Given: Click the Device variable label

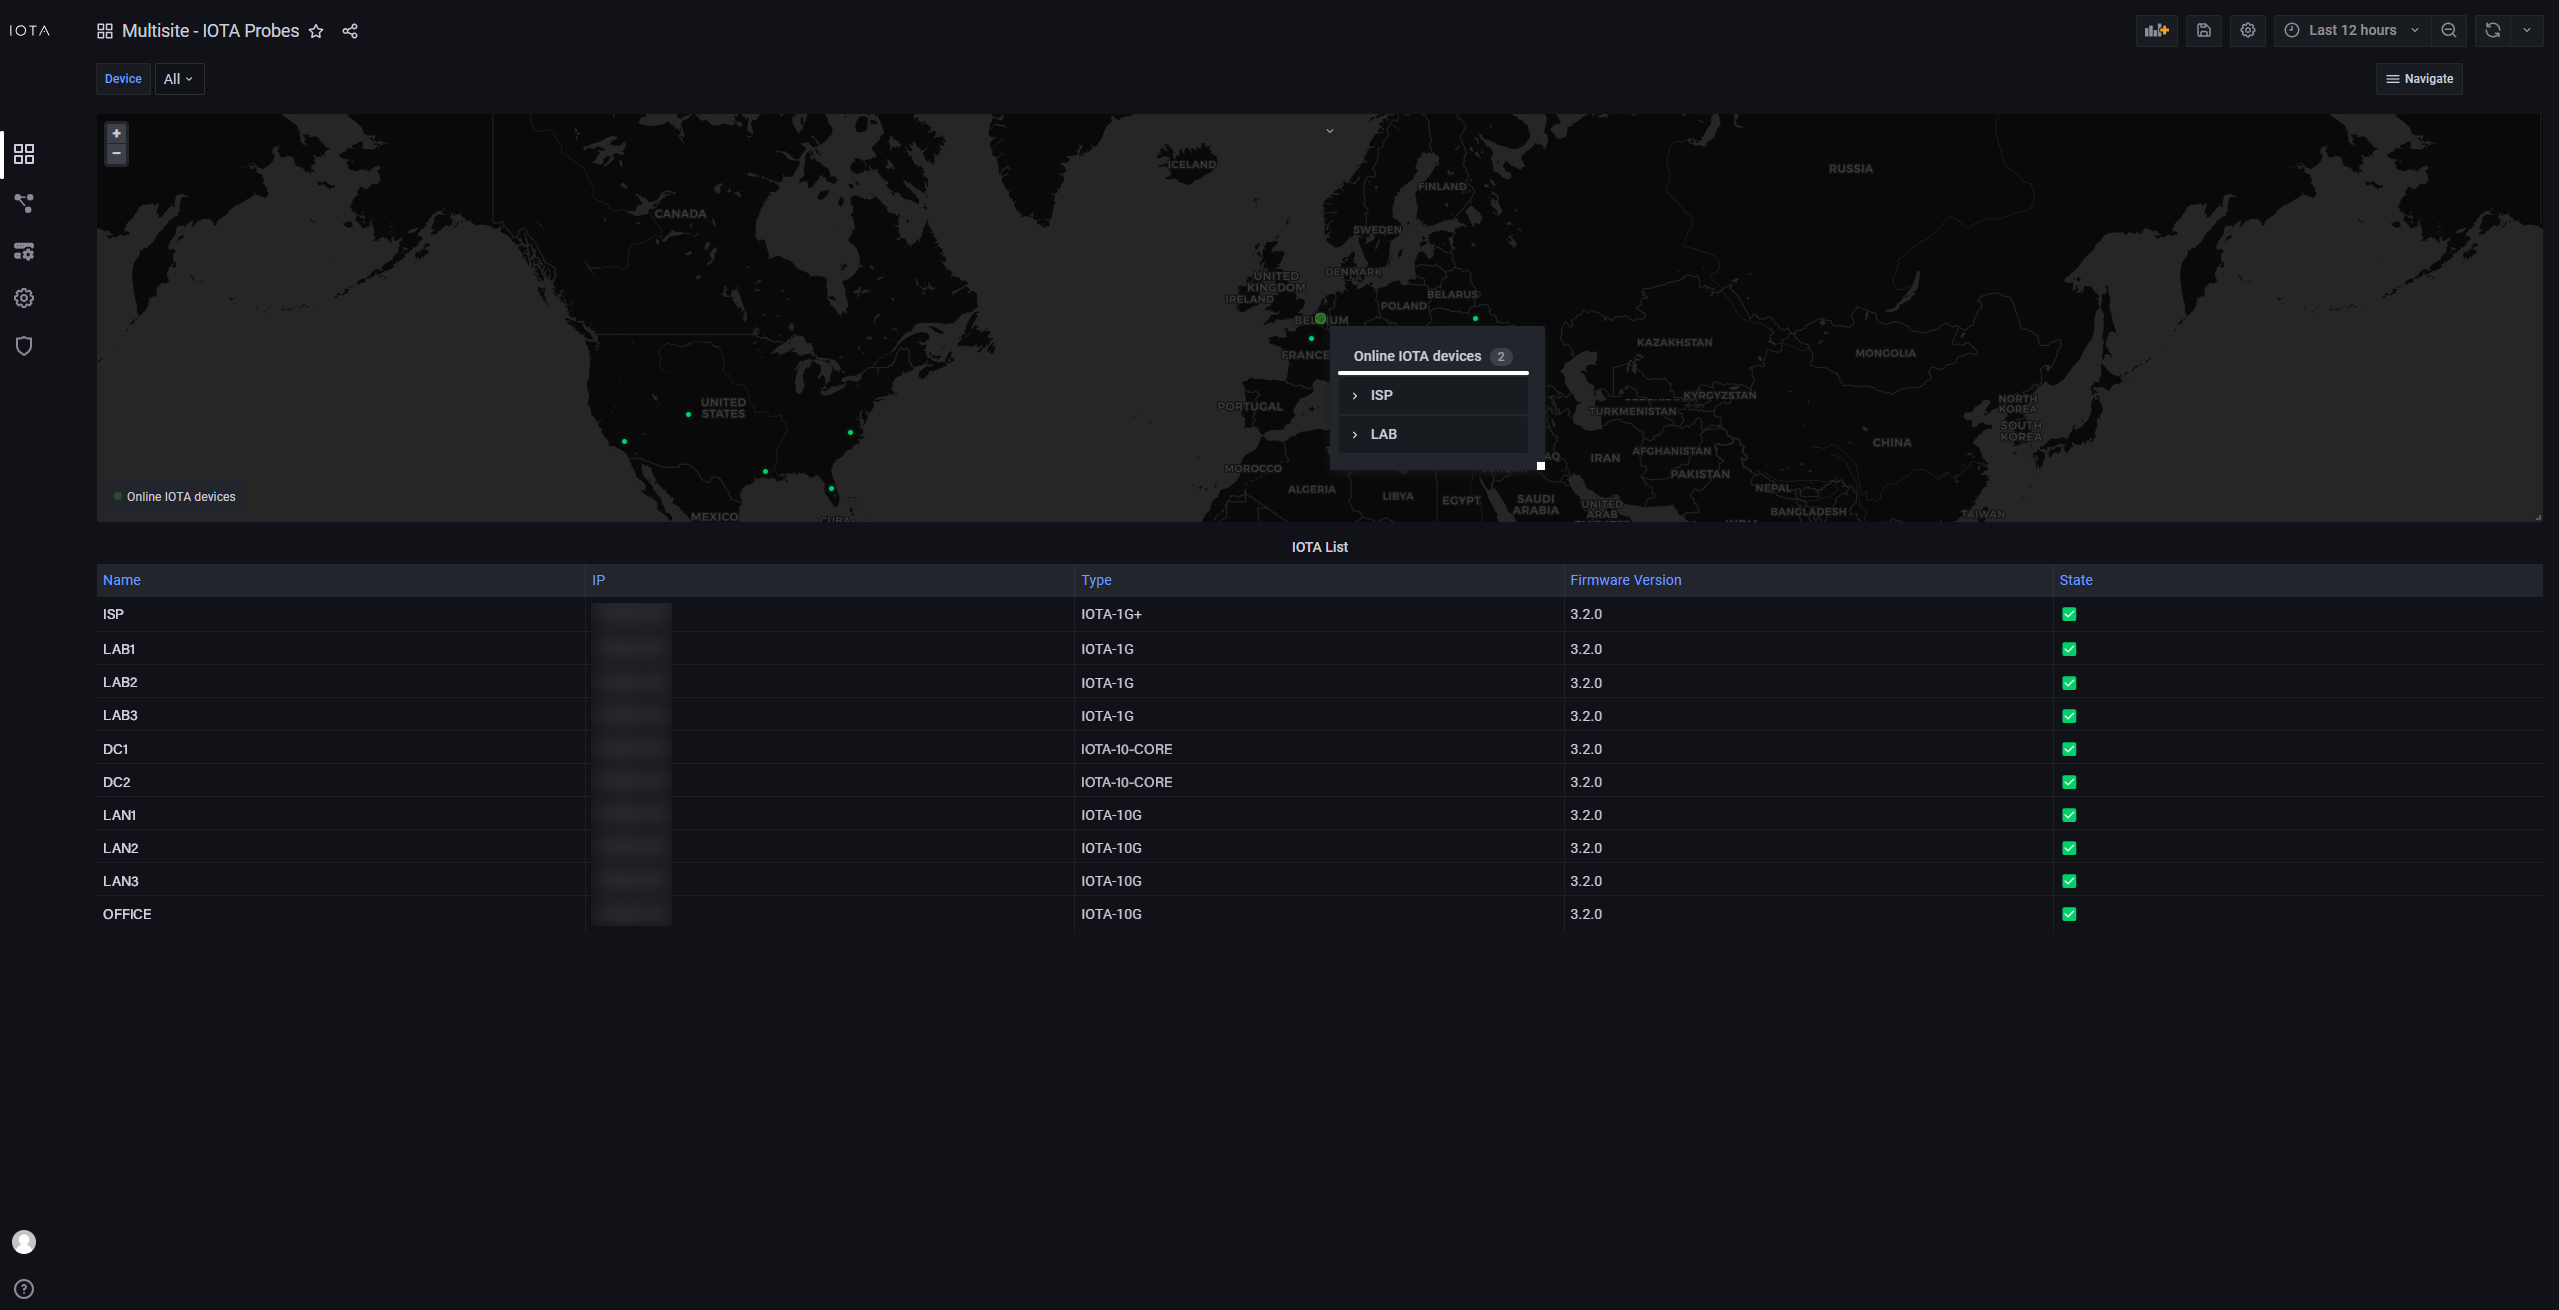Looking at the screenshot, I should [123, 79].
